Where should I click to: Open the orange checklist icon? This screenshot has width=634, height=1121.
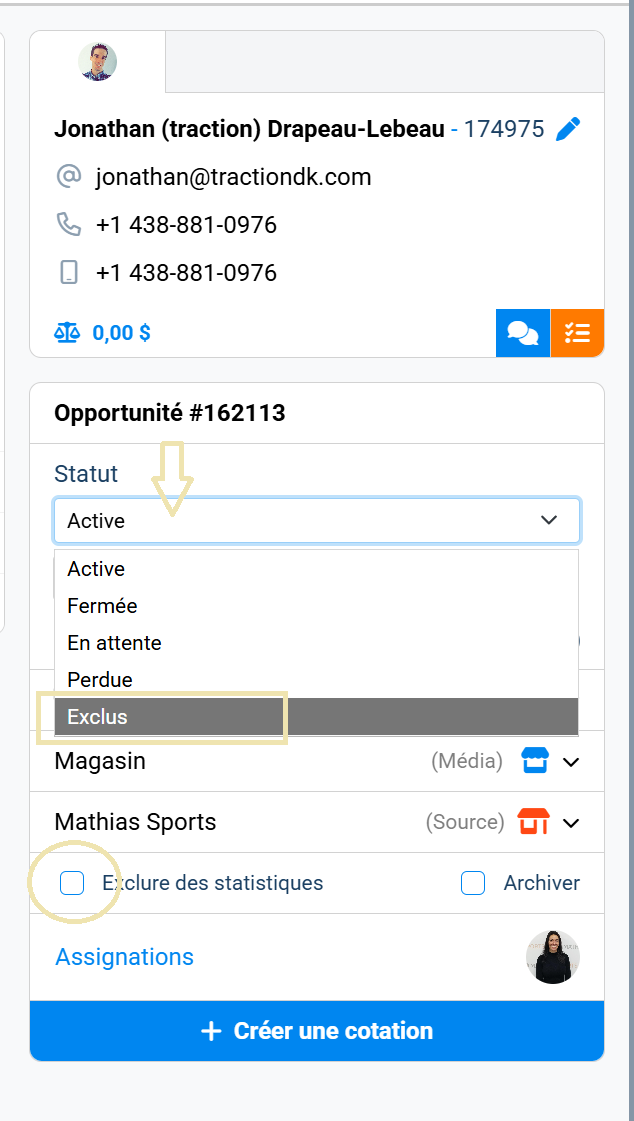[x=577, y=333]
